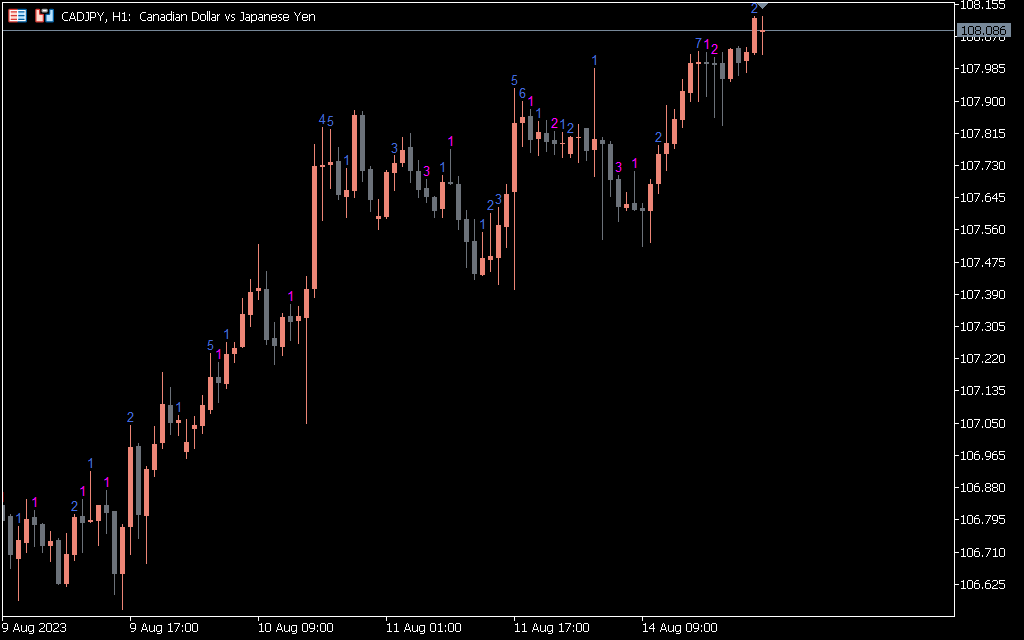Click the 107.900 price scale label
This screenshot has width=1024, height=640.
point(982,102)
